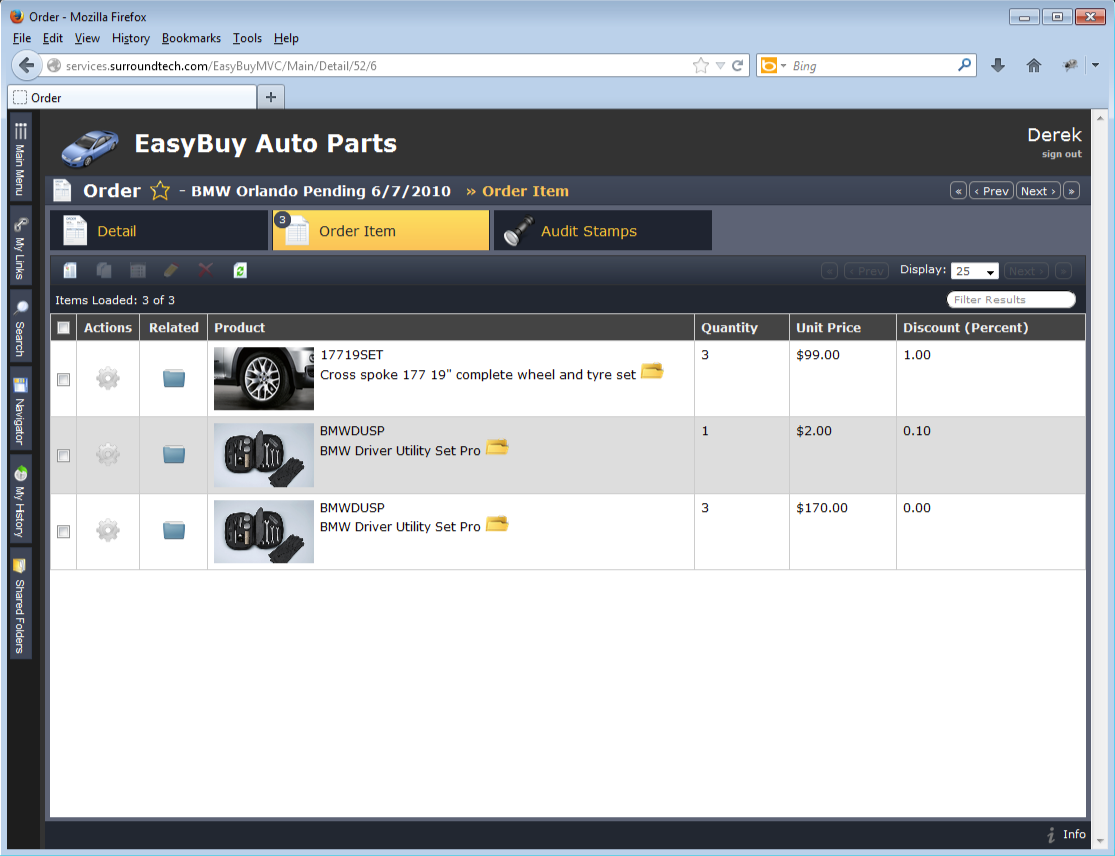Image resolution: width=1115 pixels, height=856 pixels.
Task: Open the Shared Folders sidebar panel
Action: [21, 604]
